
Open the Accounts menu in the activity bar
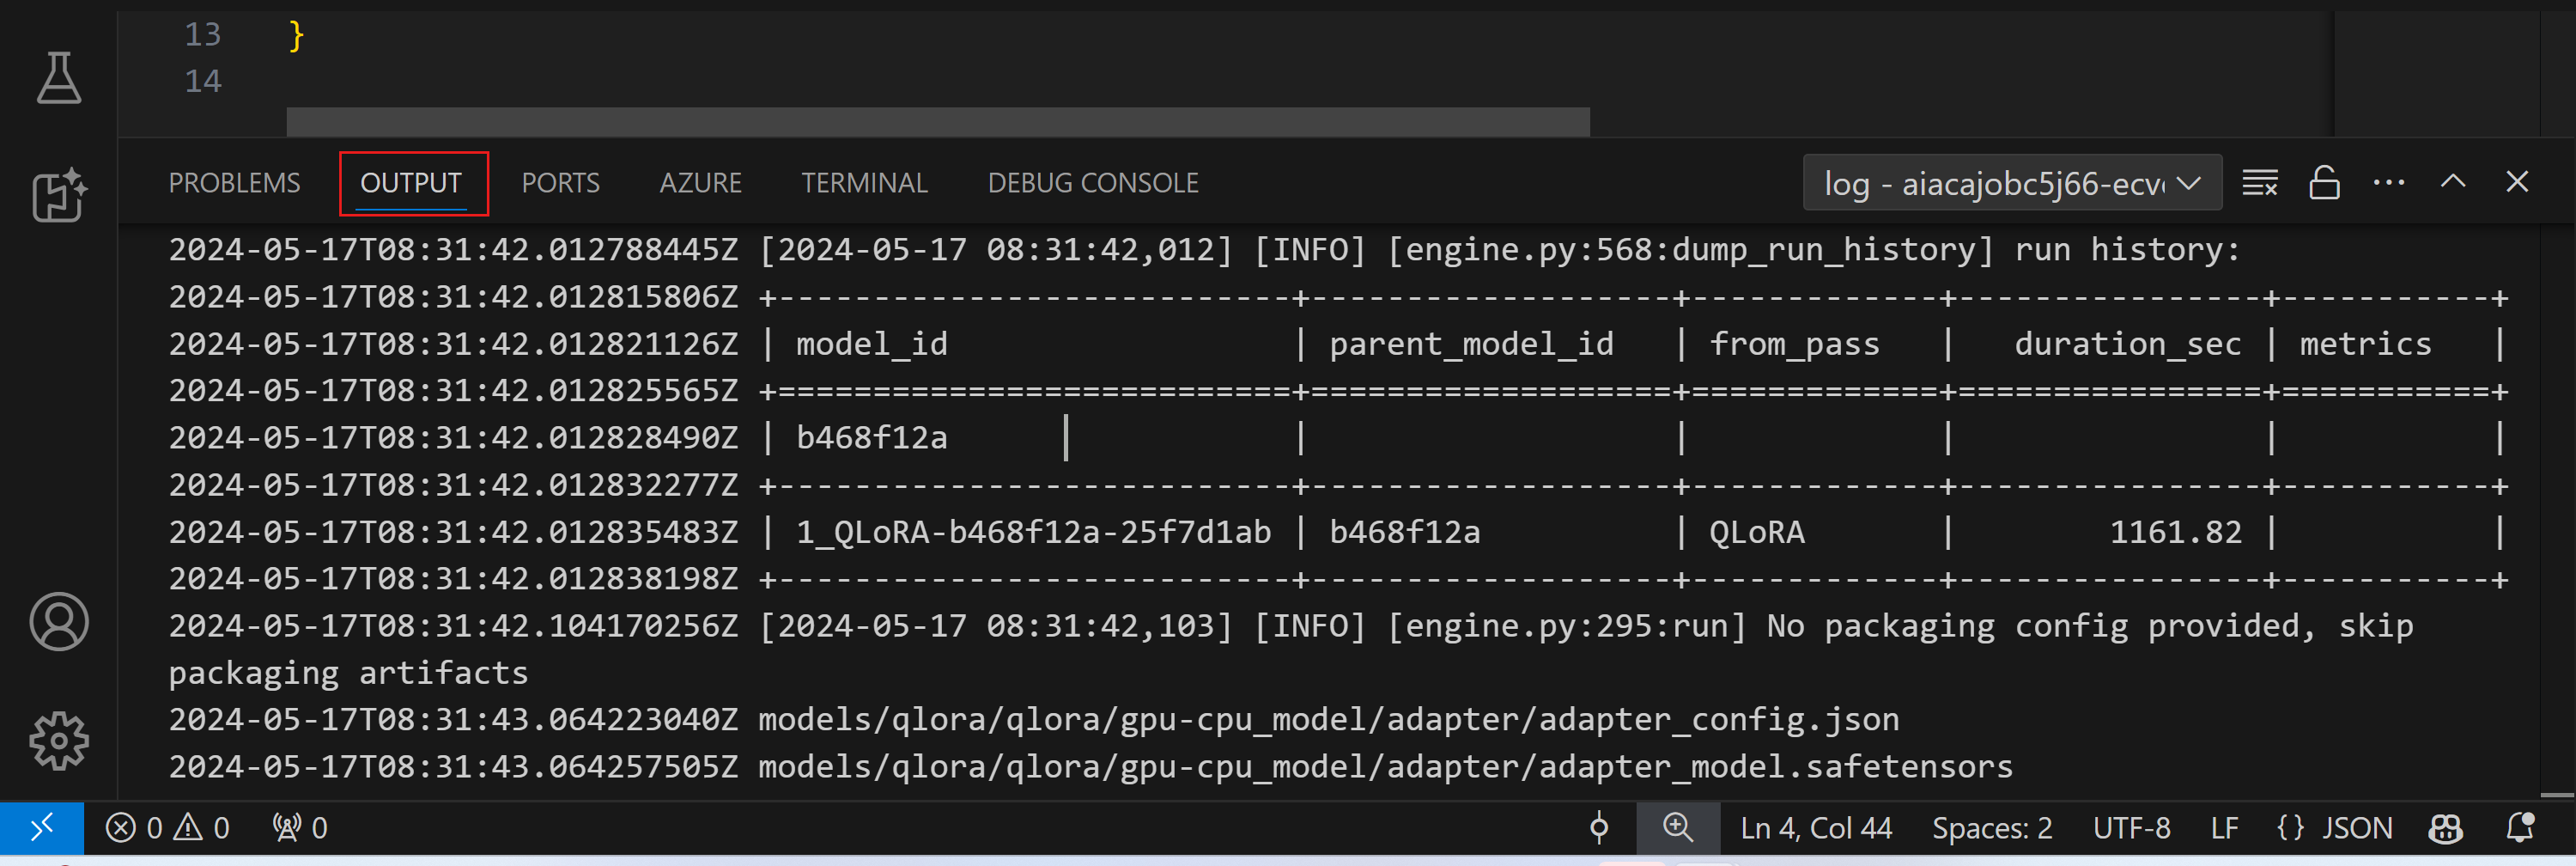[60, 622]
